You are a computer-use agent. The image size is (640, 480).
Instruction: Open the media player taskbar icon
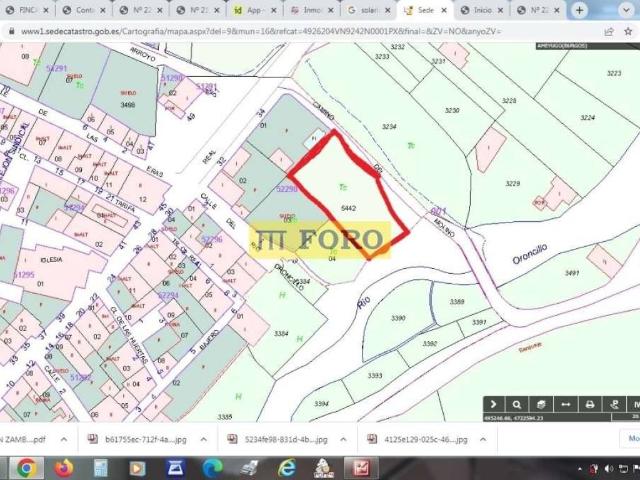(x=138, y=469)
